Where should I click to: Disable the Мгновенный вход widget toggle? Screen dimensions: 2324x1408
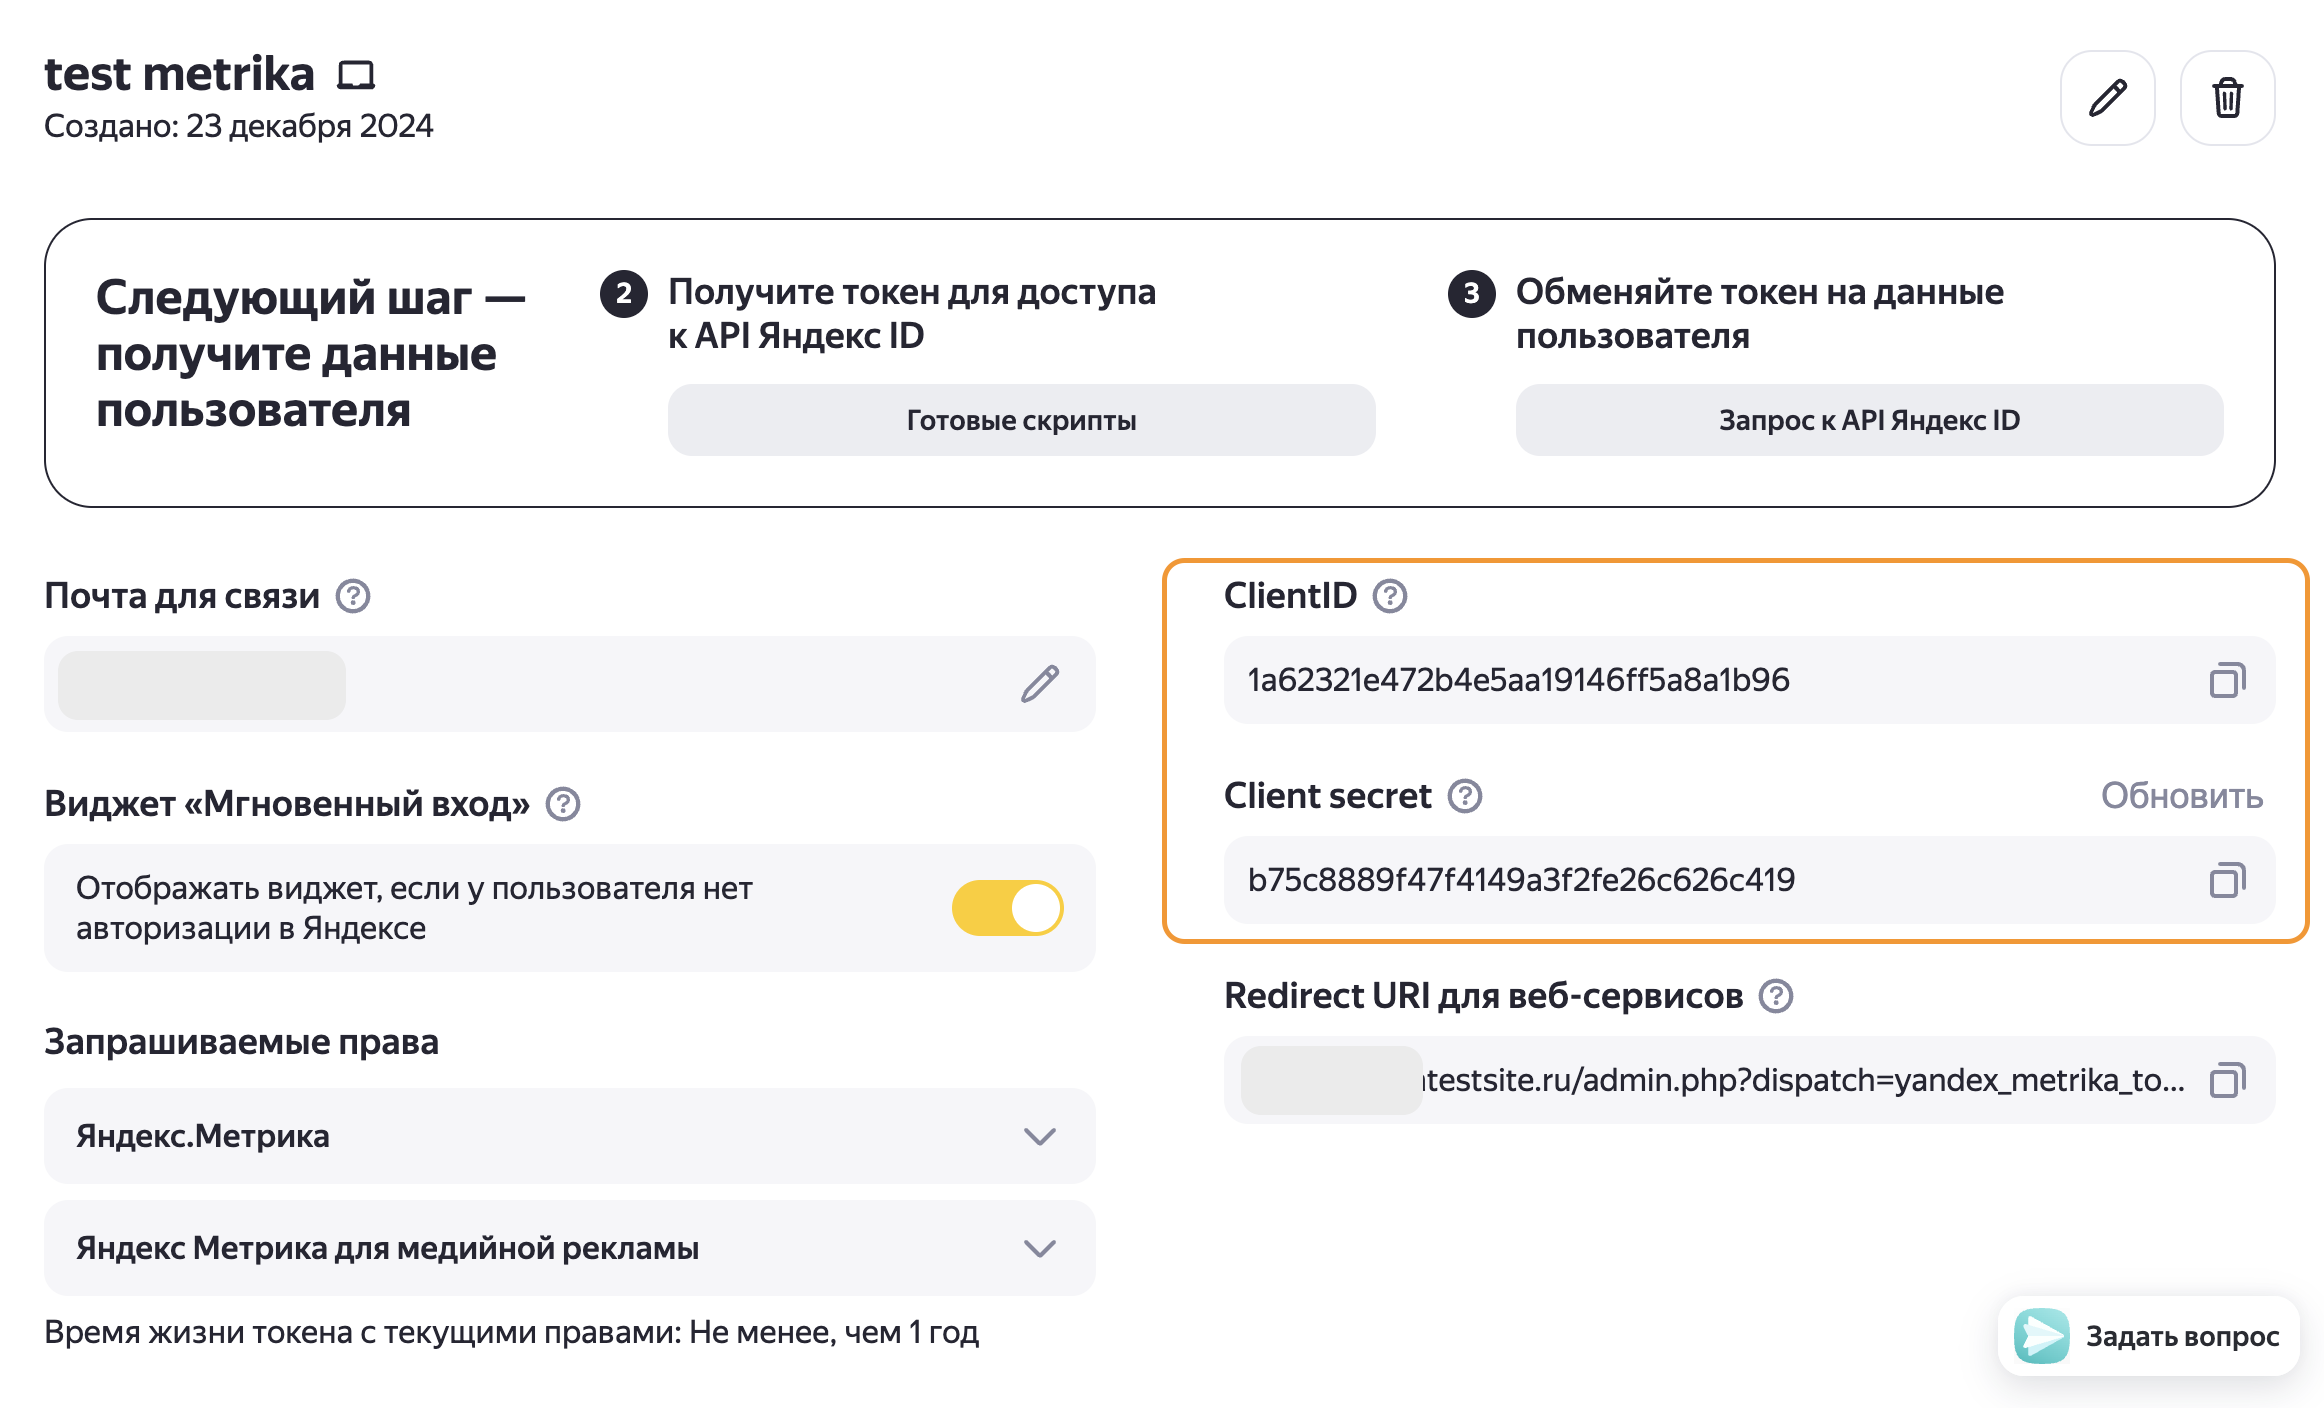(x=1007, y=908)
